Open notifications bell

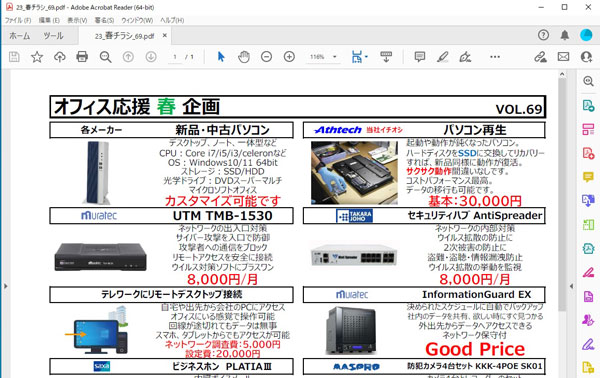pos(565,35)
